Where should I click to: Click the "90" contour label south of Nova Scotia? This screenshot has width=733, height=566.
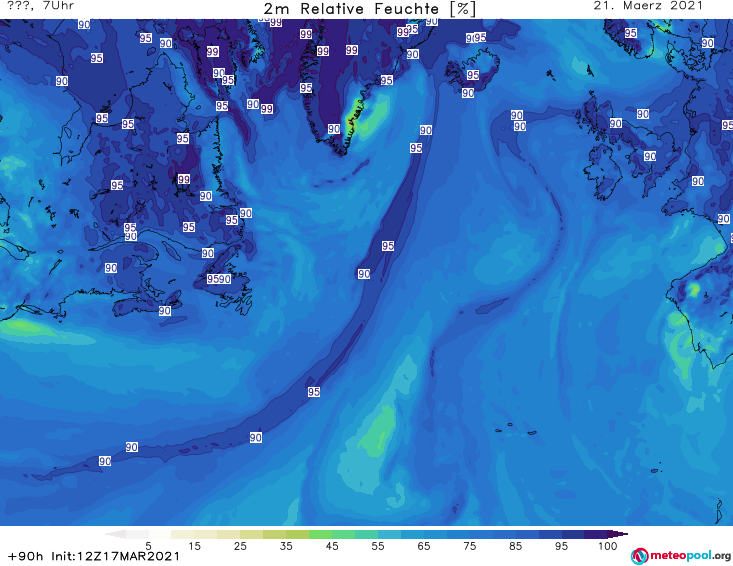pos(165,311)
